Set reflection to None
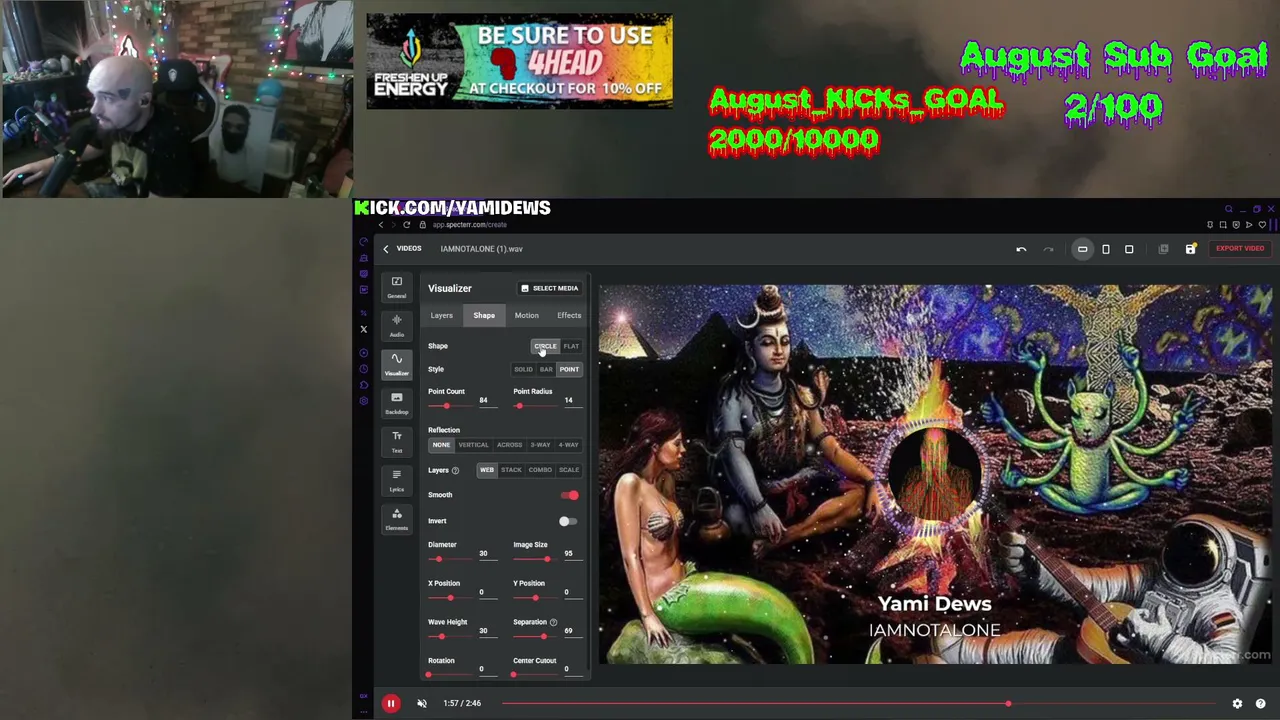The image size is (1280, 720). pyautogui.click(x=441, y=445)
